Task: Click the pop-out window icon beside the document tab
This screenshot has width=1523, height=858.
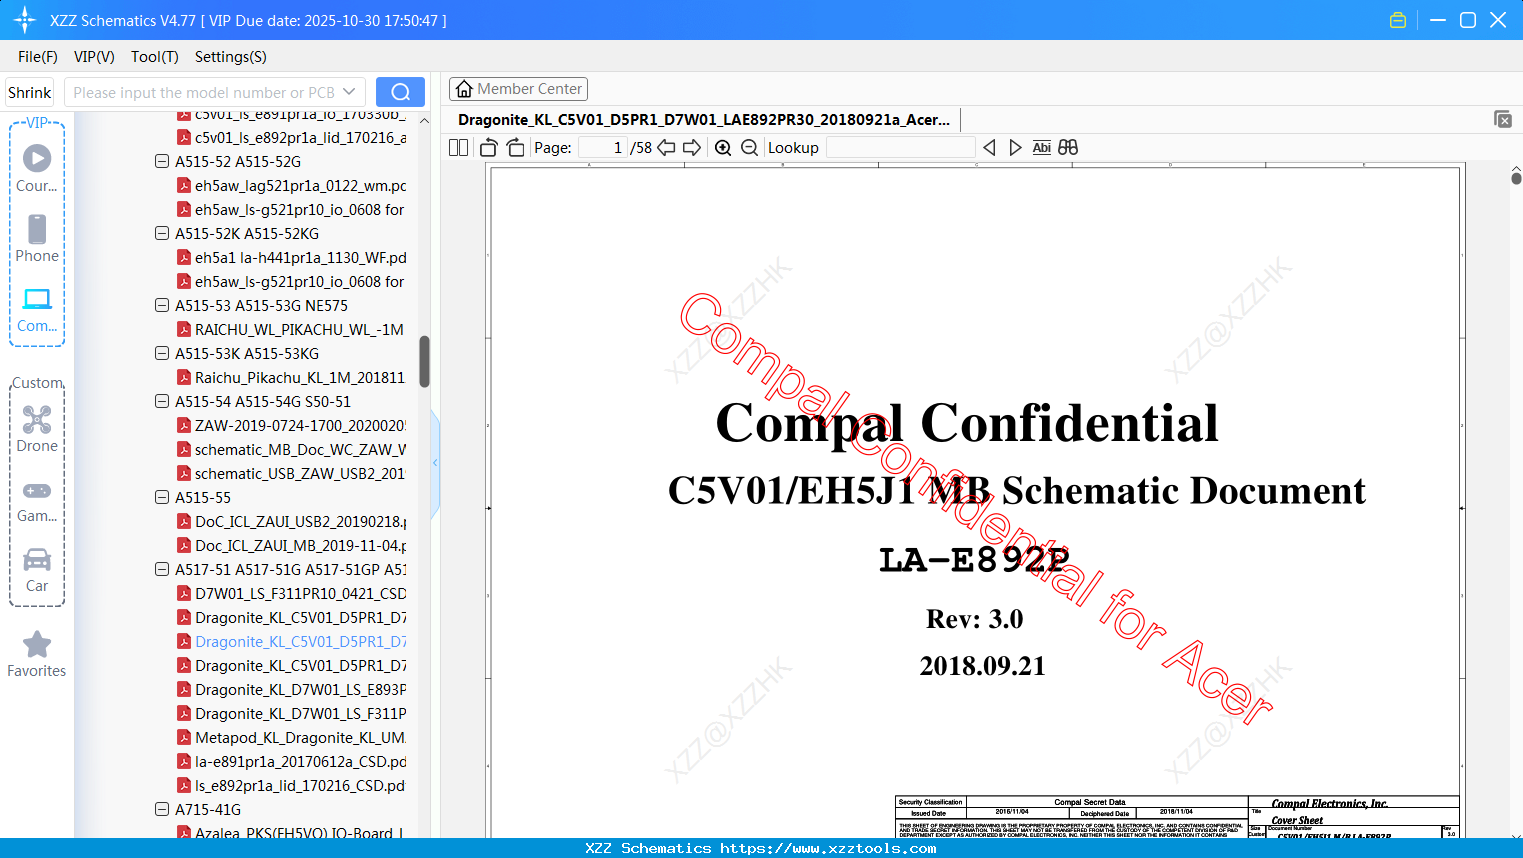Action: [1503, 119]
